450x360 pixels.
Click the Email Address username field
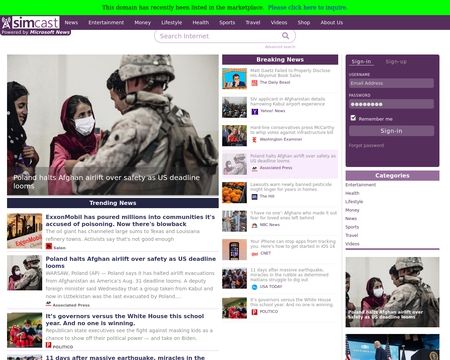[x=391, y=83]
